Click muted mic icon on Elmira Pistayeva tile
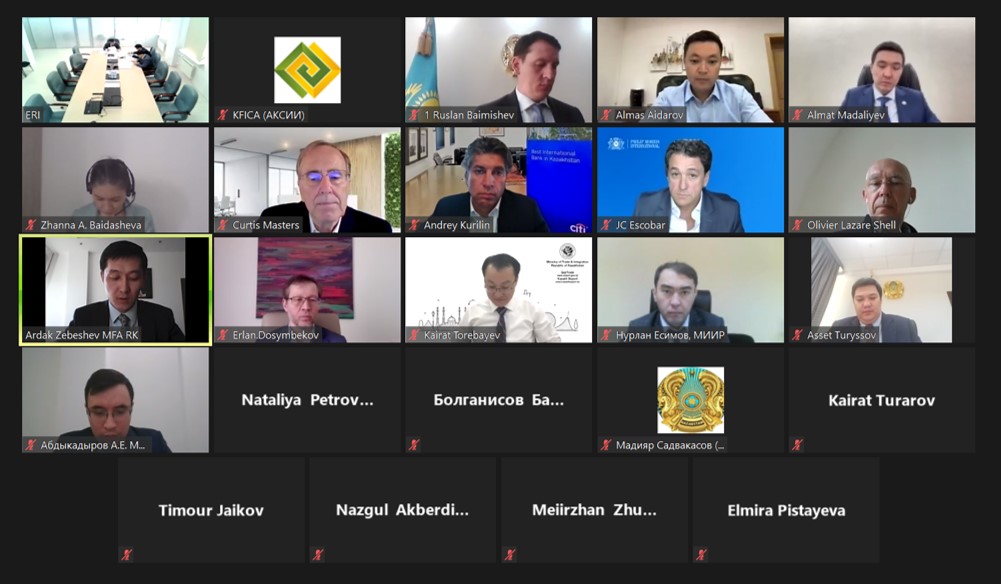Screen dimensions: 1001x584 coord(702,555)
